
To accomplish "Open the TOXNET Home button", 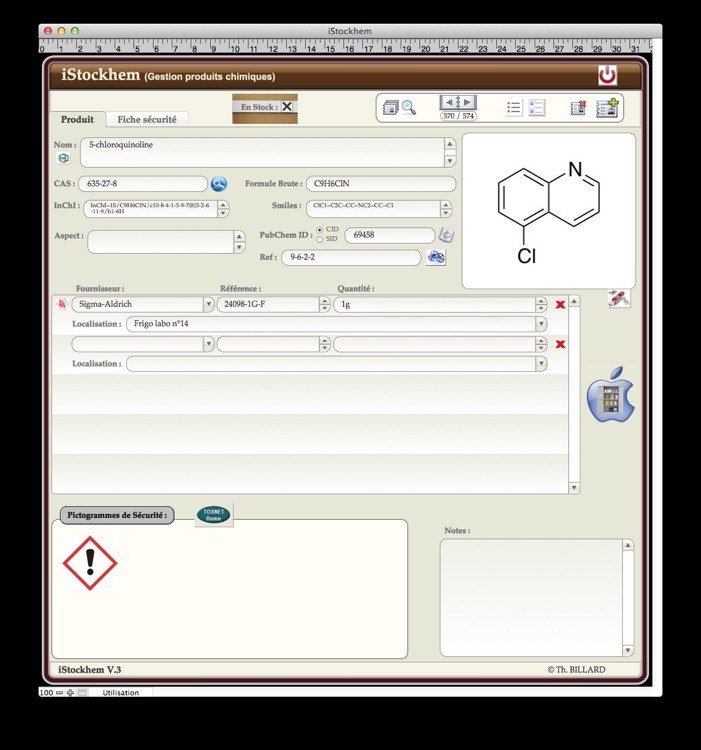I will (213, 515).
